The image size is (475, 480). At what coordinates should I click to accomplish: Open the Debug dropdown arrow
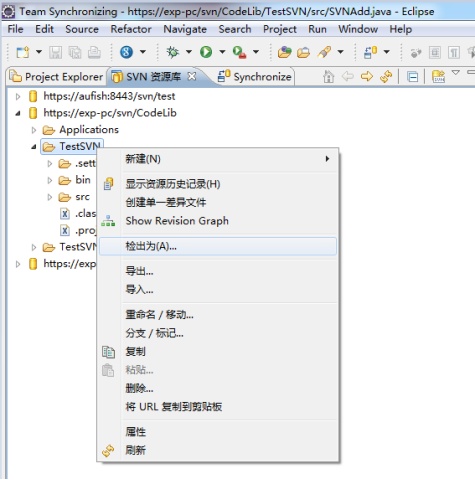point(189,52)
